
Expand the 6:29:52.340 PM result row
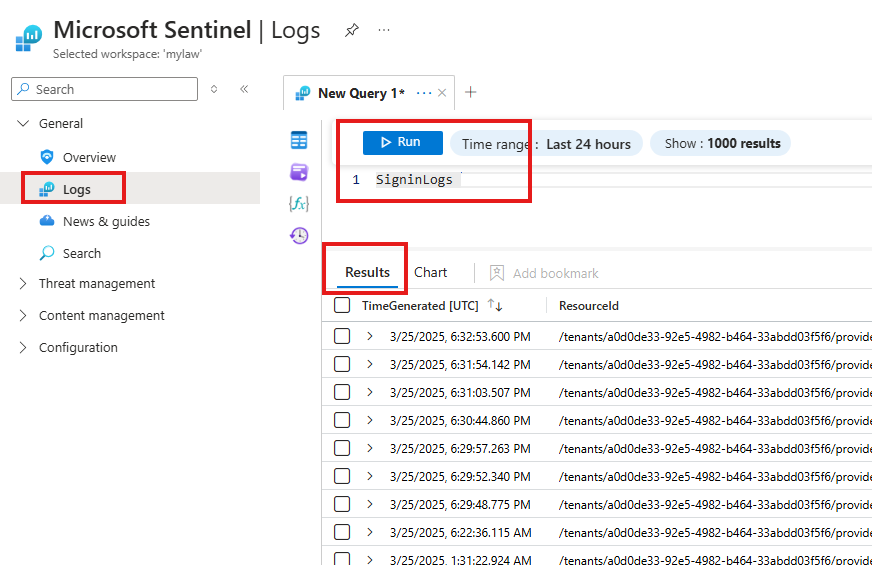(x=370, y=476)
